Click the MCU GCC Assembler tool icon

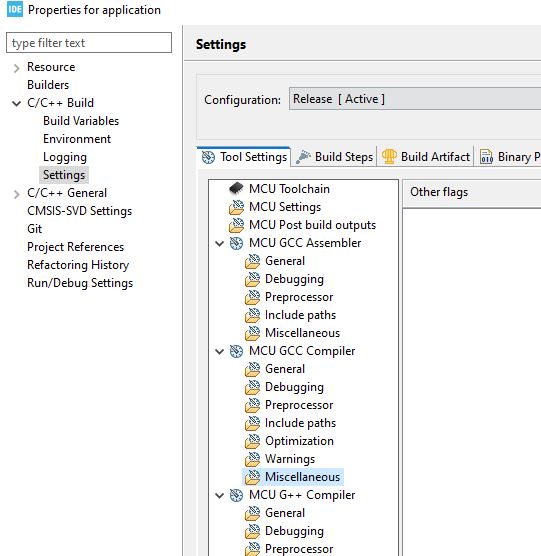[x=236, y=243]
